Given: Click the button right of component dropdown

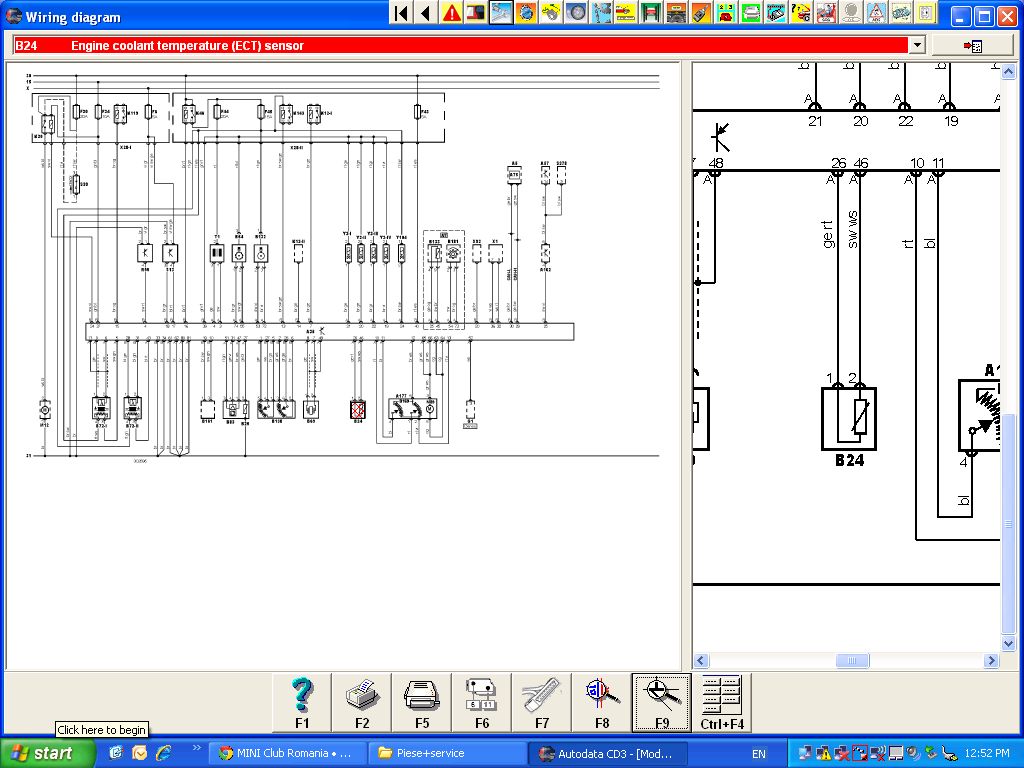Looking at the screenshot, I should pos(971,45).
